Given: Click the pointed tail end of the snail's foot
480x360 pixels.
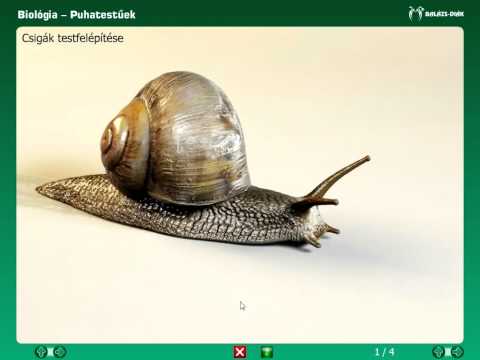Looking at the screenshot, I should 43,190.
